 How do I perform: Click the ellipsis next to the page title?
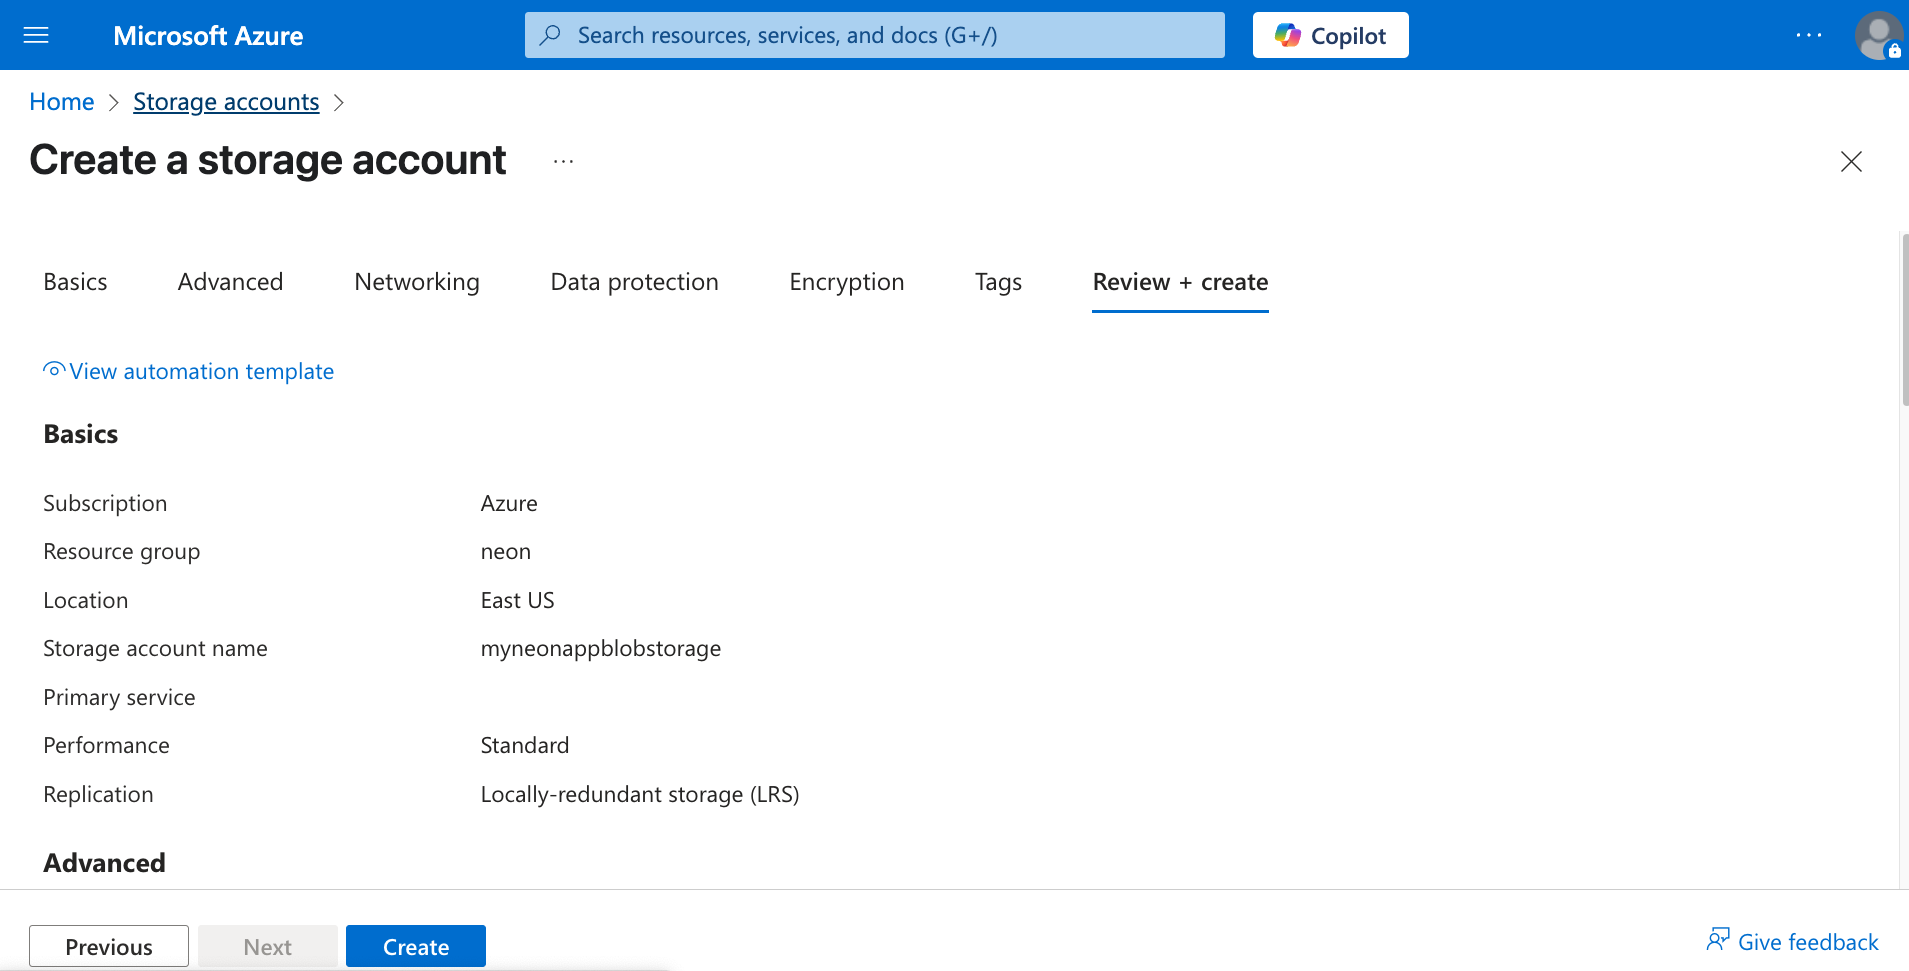[563, 160]
